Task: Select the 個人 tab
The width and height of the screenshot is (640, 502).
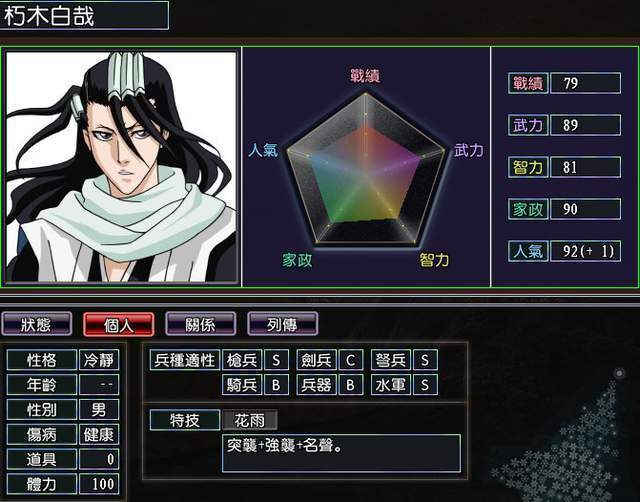Action: [x=118, y=324]
